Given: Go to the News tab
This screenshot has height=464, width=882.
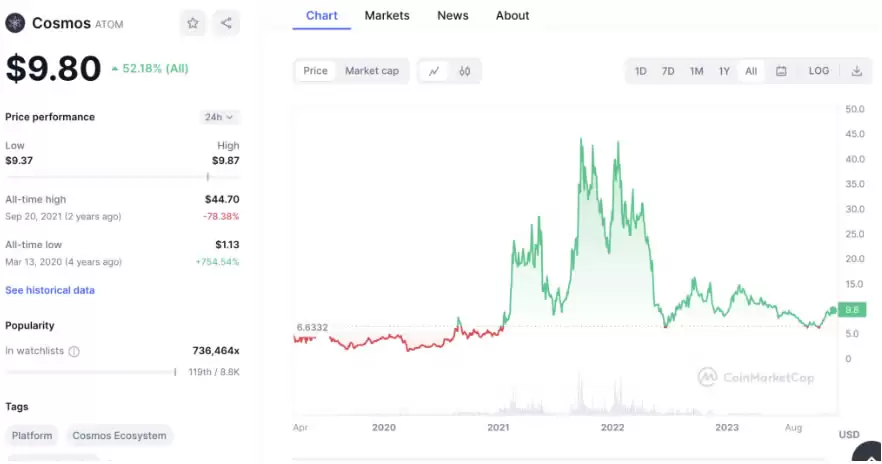Looking at the screenshot, I should click(x=452, y=15).
